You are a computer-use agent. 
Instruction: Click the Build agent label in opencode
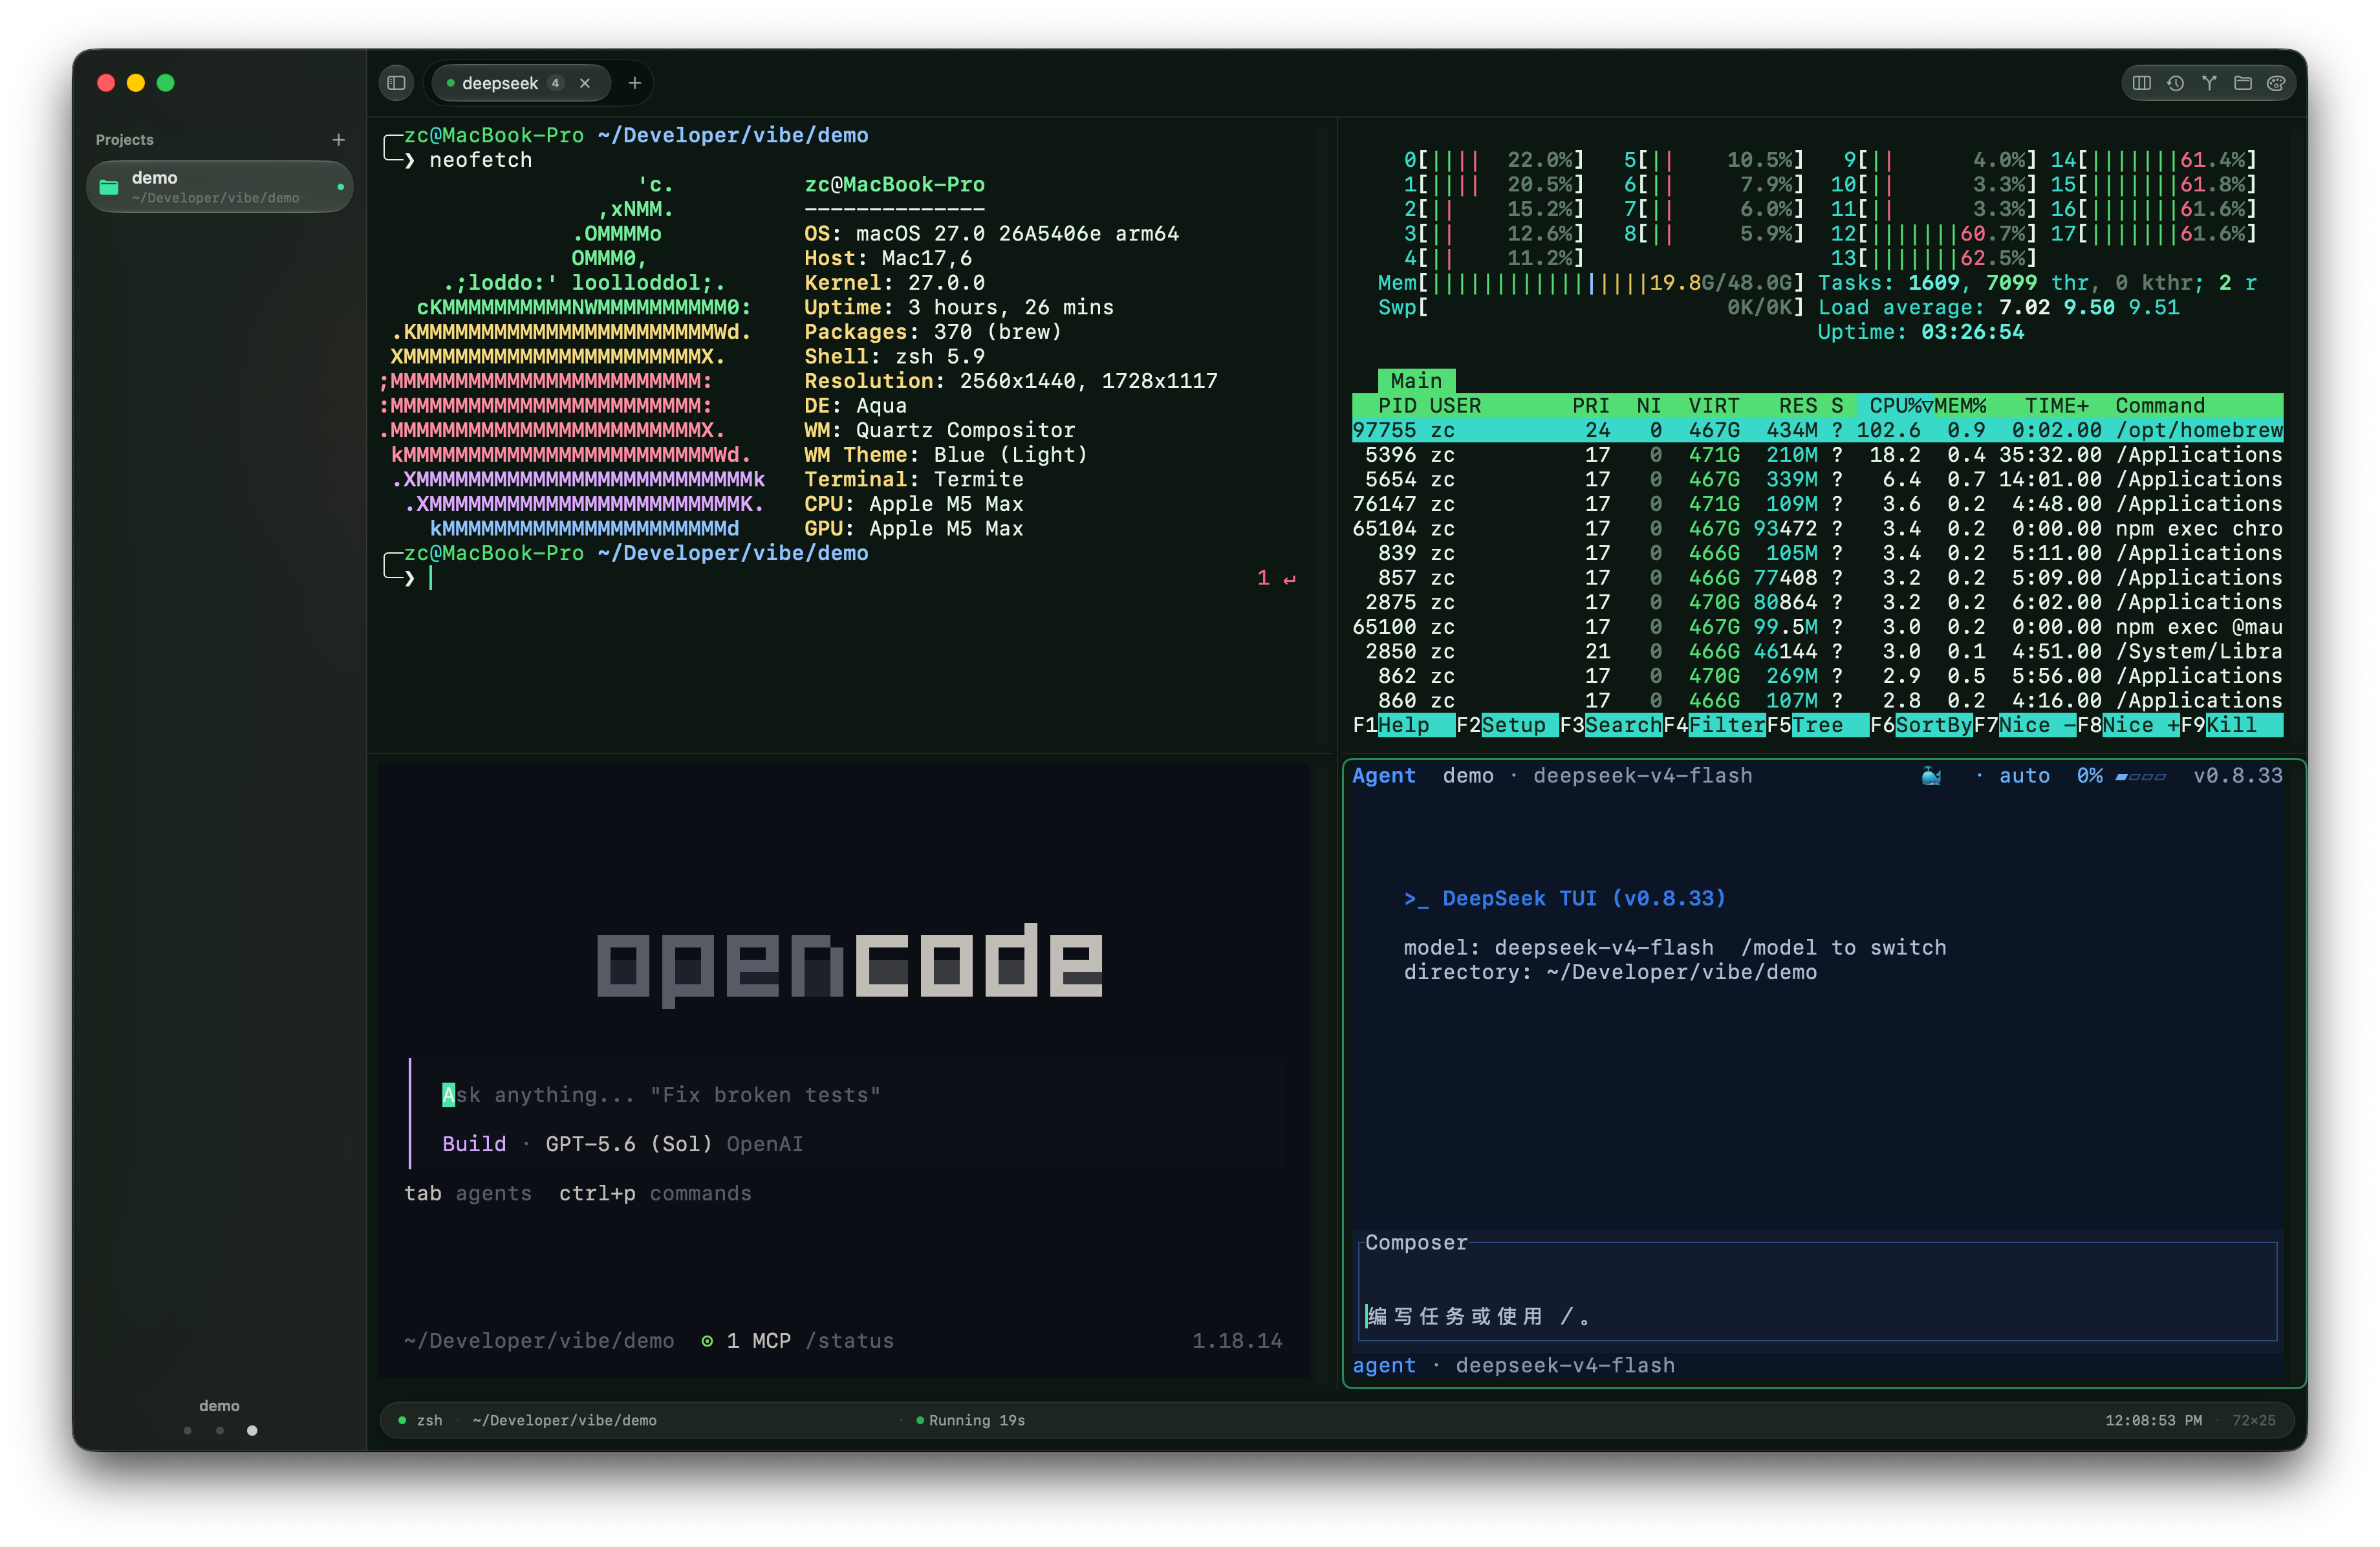point(474,1144)
